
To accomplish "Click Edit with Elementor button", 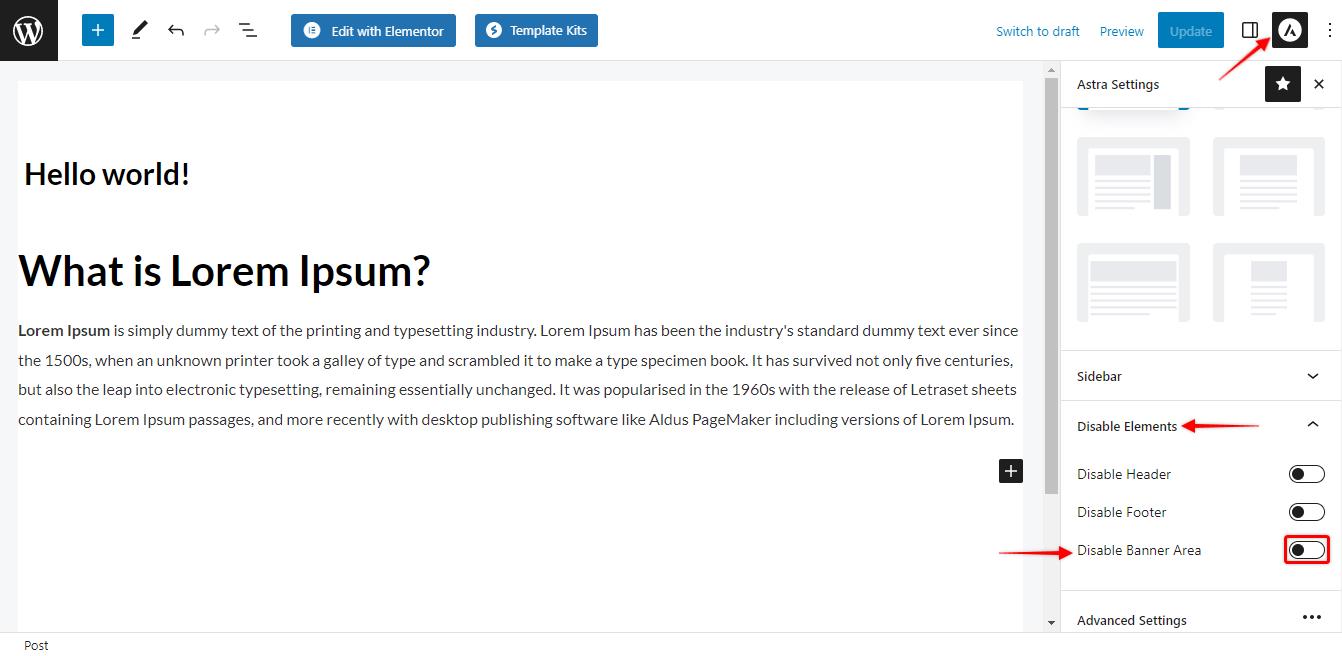I will (x=374, y=30).
